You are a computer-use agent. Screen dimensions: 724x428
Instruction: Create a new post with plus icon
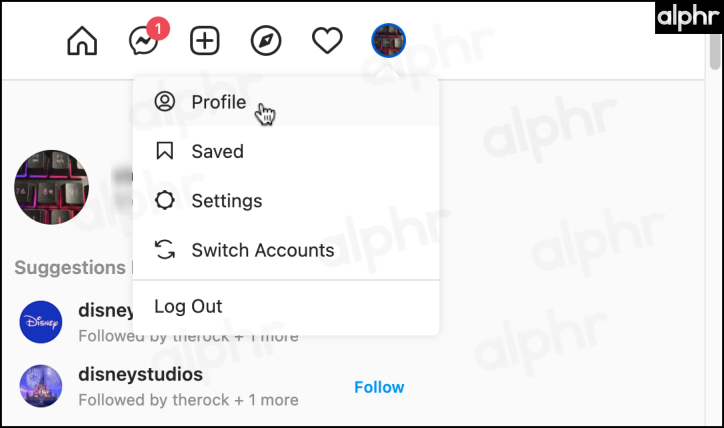click(x=205, y=41)
